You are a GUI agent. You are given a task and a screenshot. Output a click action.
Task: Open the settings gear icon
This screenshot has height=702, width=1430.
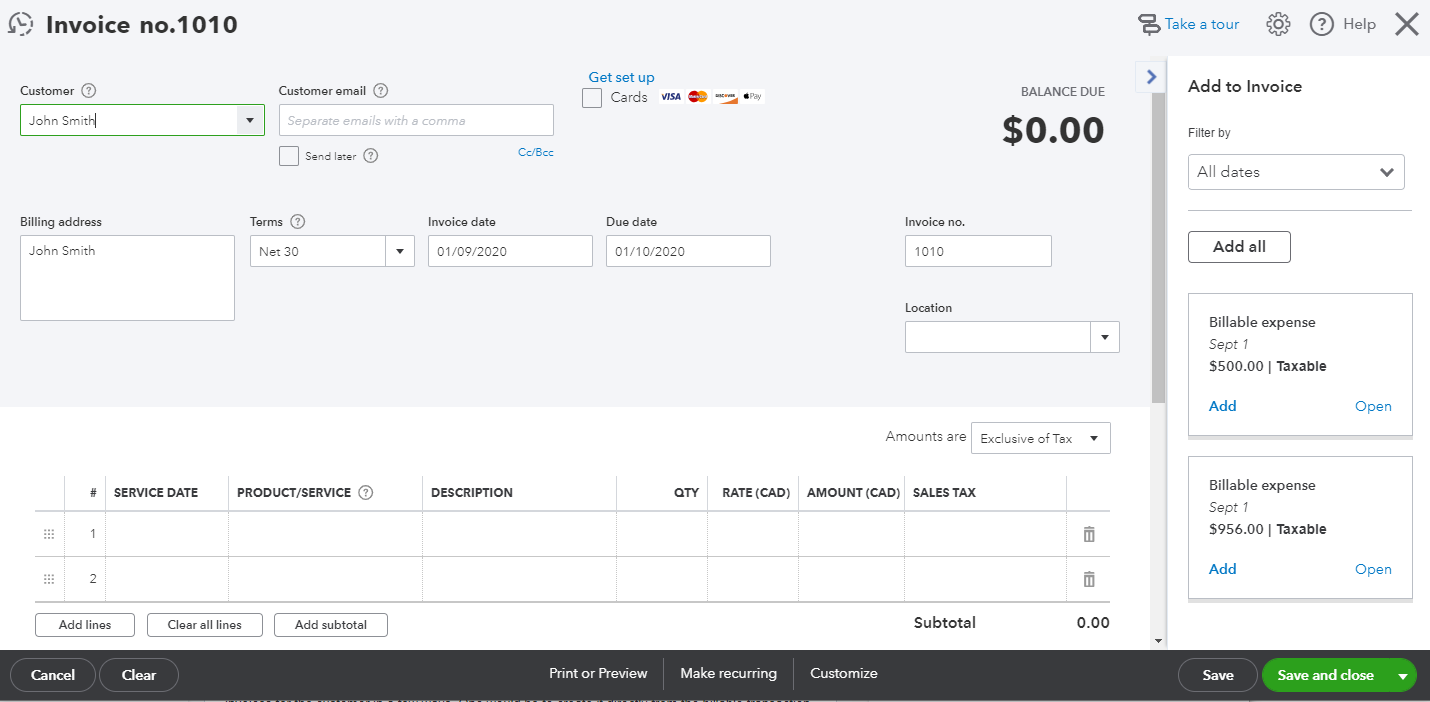tap(1278, 24)
